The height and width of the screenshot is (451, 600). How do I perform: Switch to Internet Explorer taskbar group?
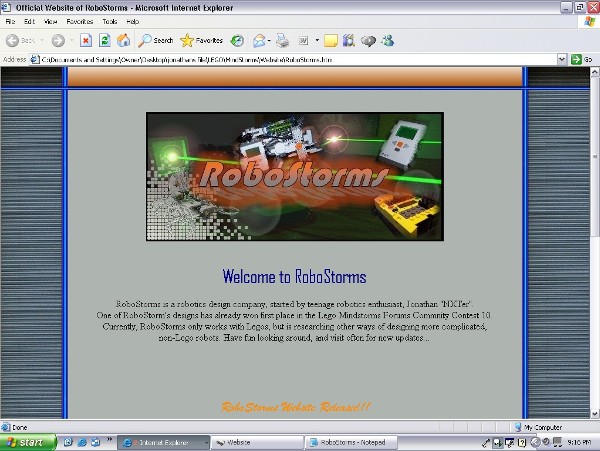[x=163, y=443]
